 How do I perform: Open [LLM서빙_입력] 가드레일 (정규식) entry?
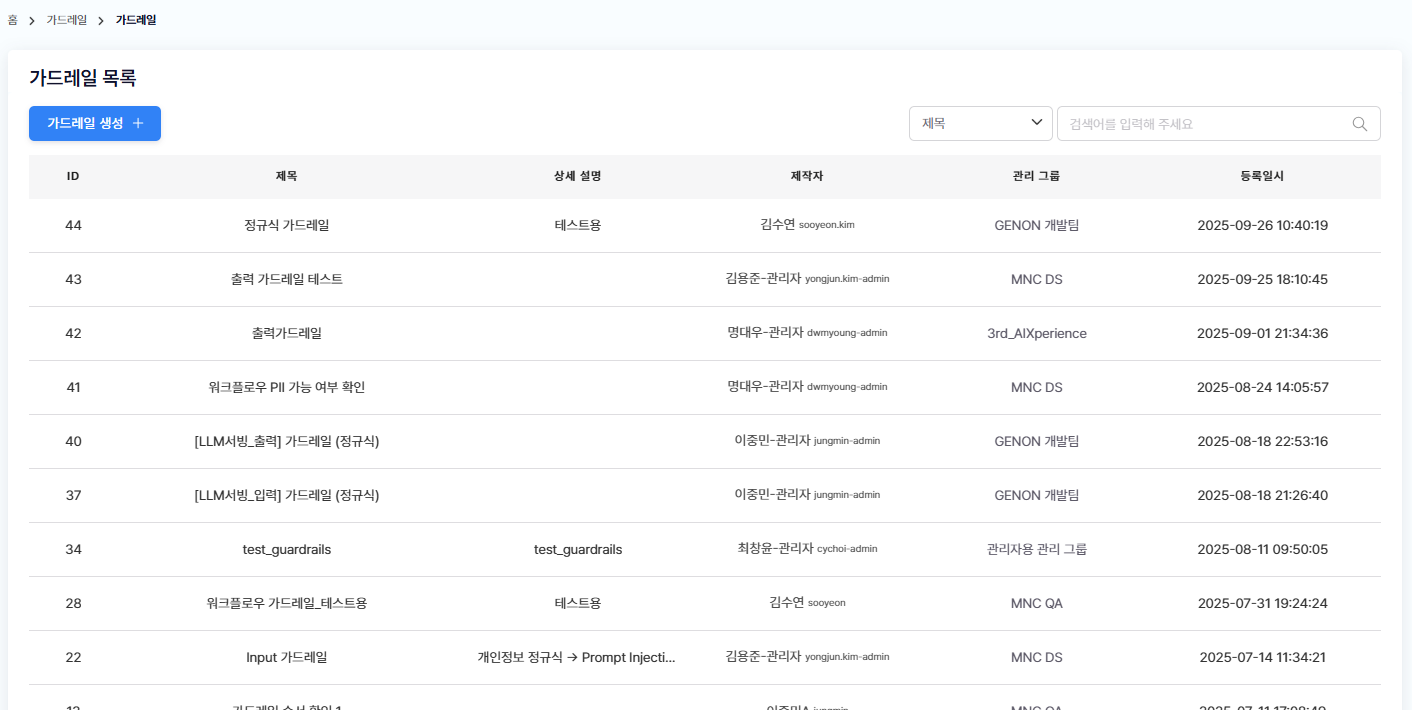coord(286,495)
